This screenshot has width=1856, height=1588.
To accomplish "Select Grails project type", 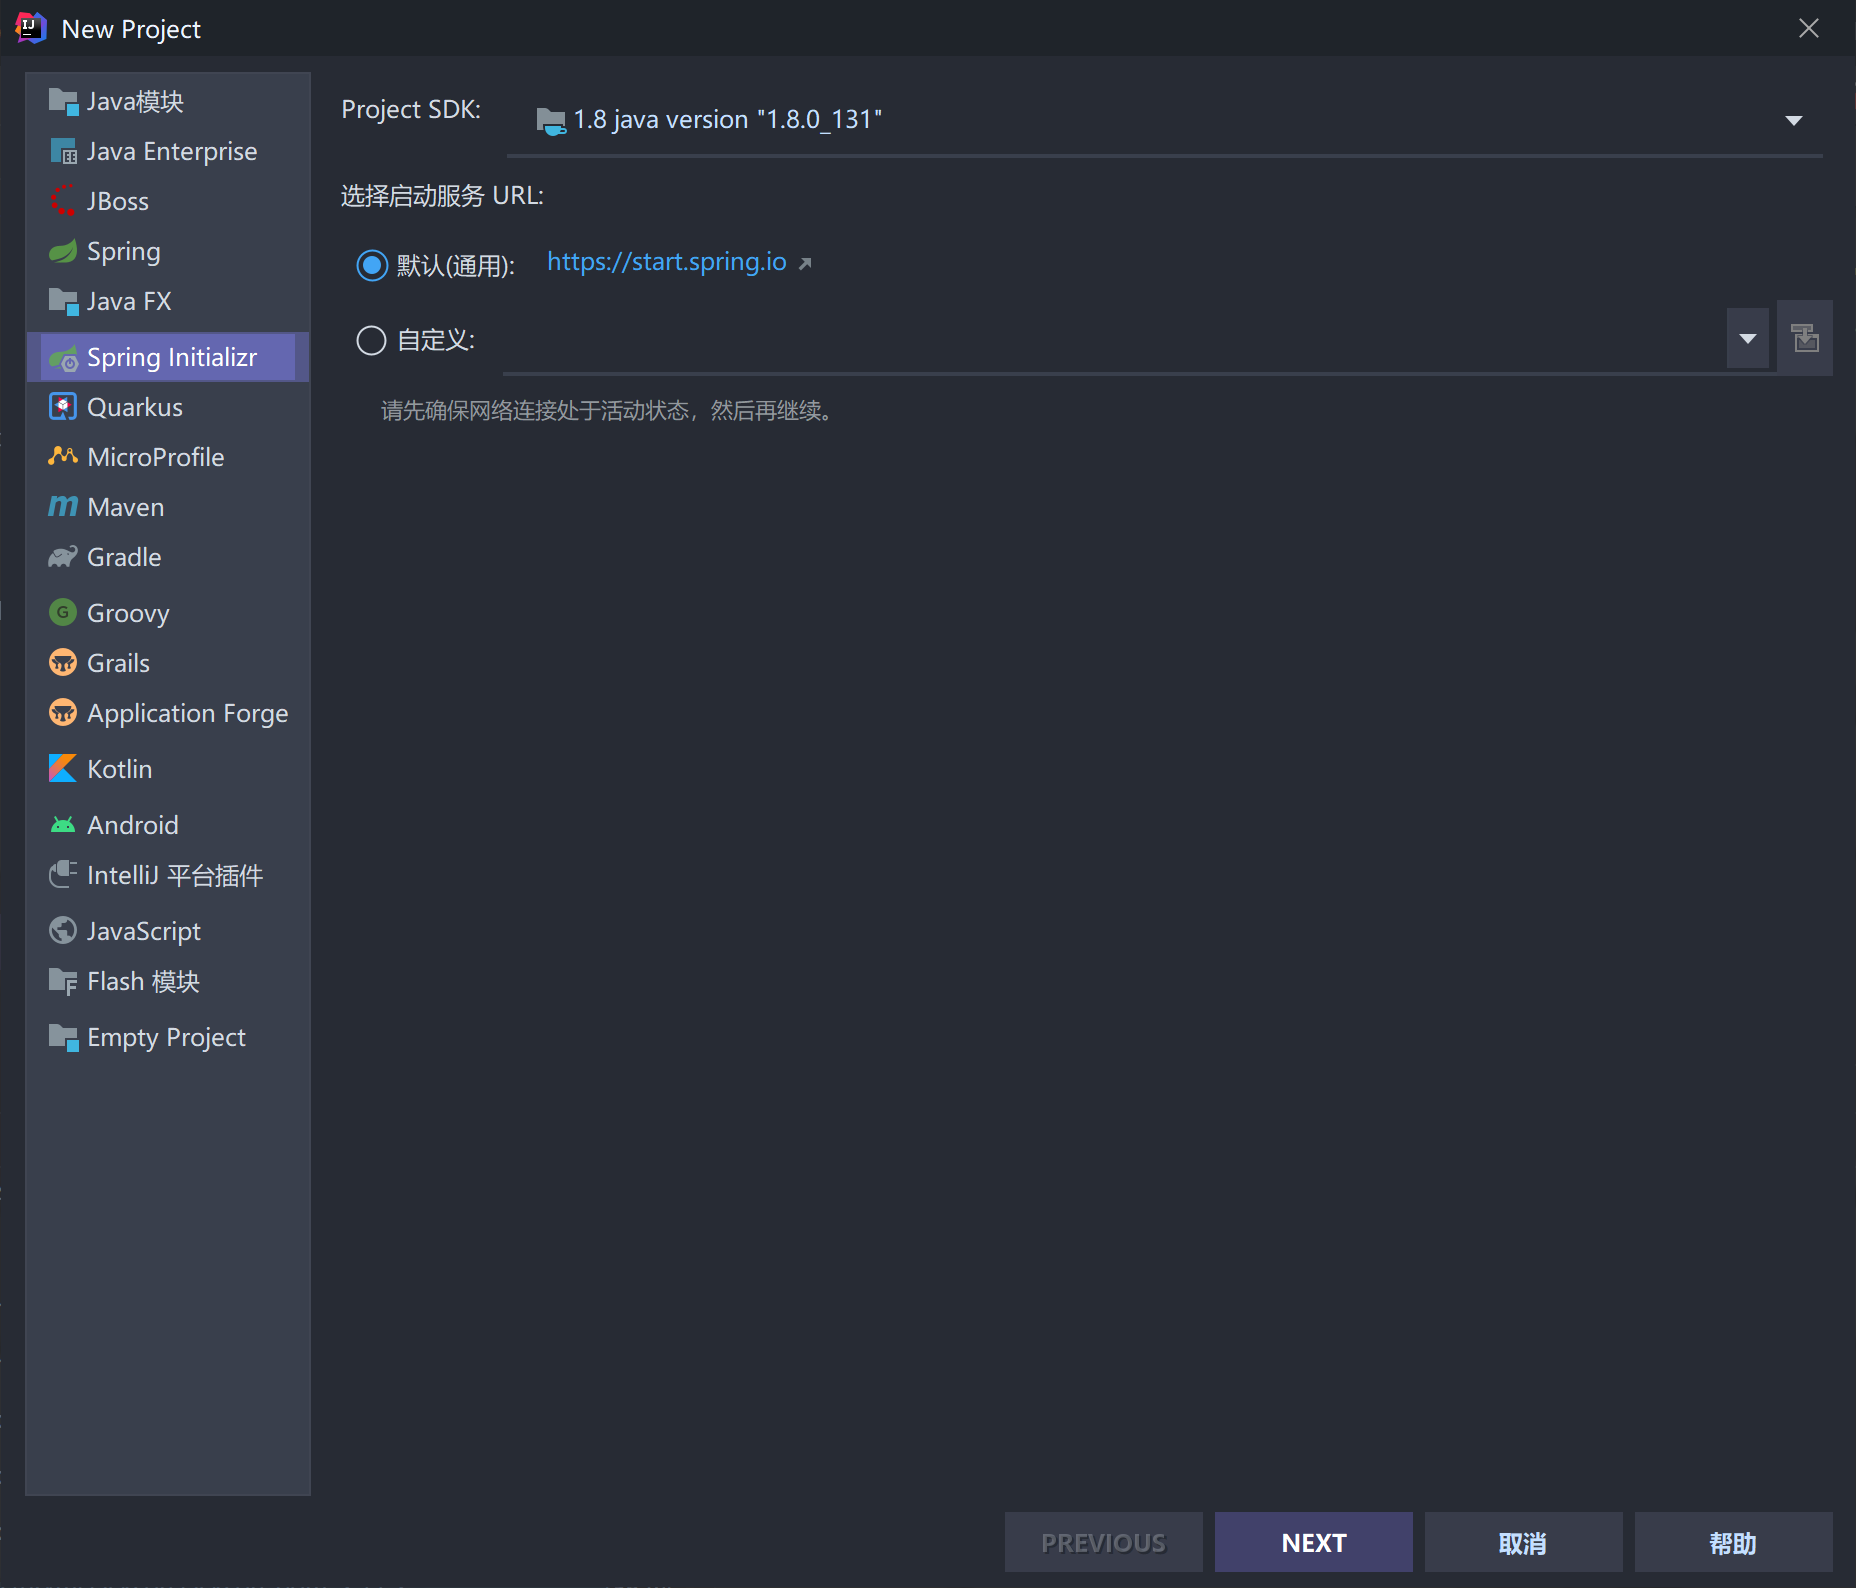I will 168,663.
